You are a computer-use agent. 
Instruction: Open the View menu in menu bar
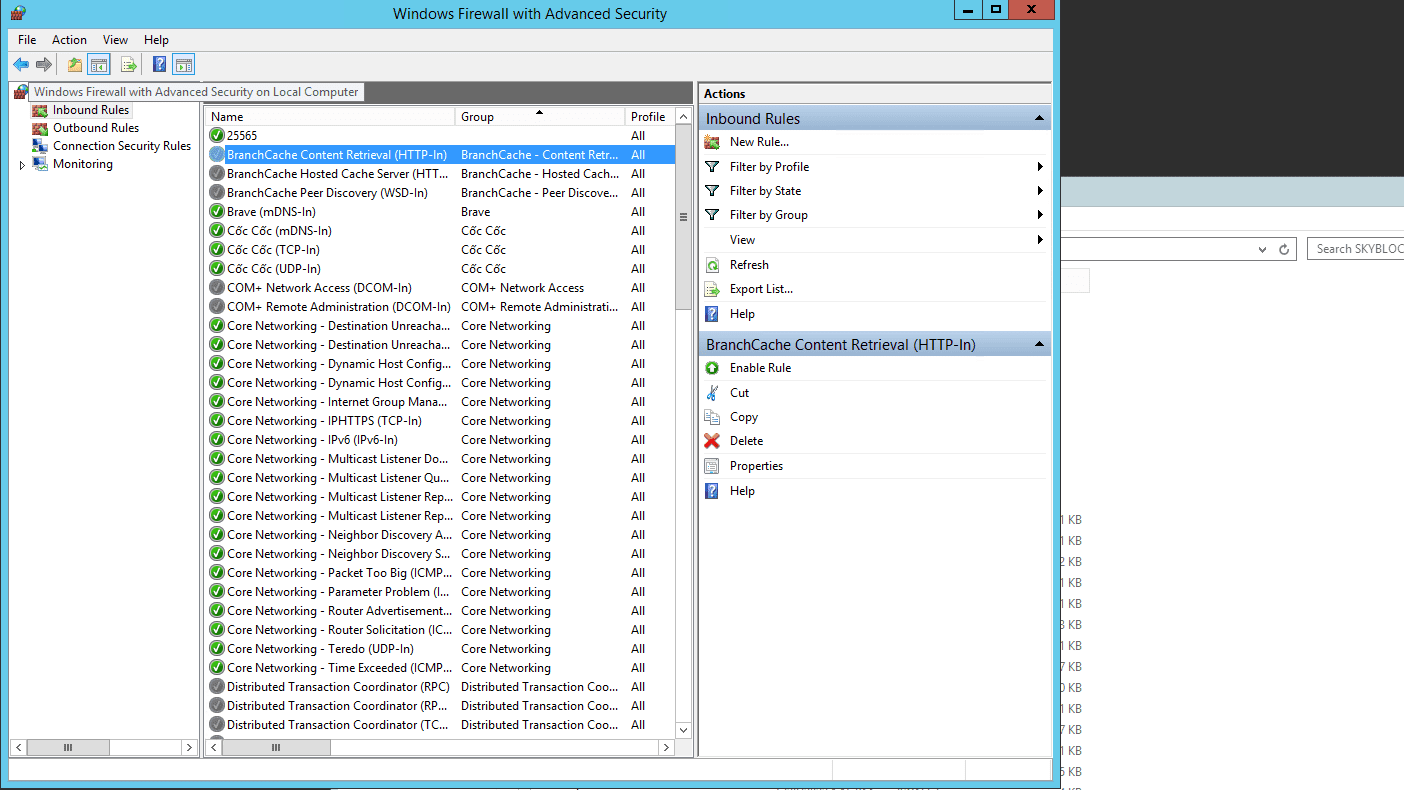[115, 40]
